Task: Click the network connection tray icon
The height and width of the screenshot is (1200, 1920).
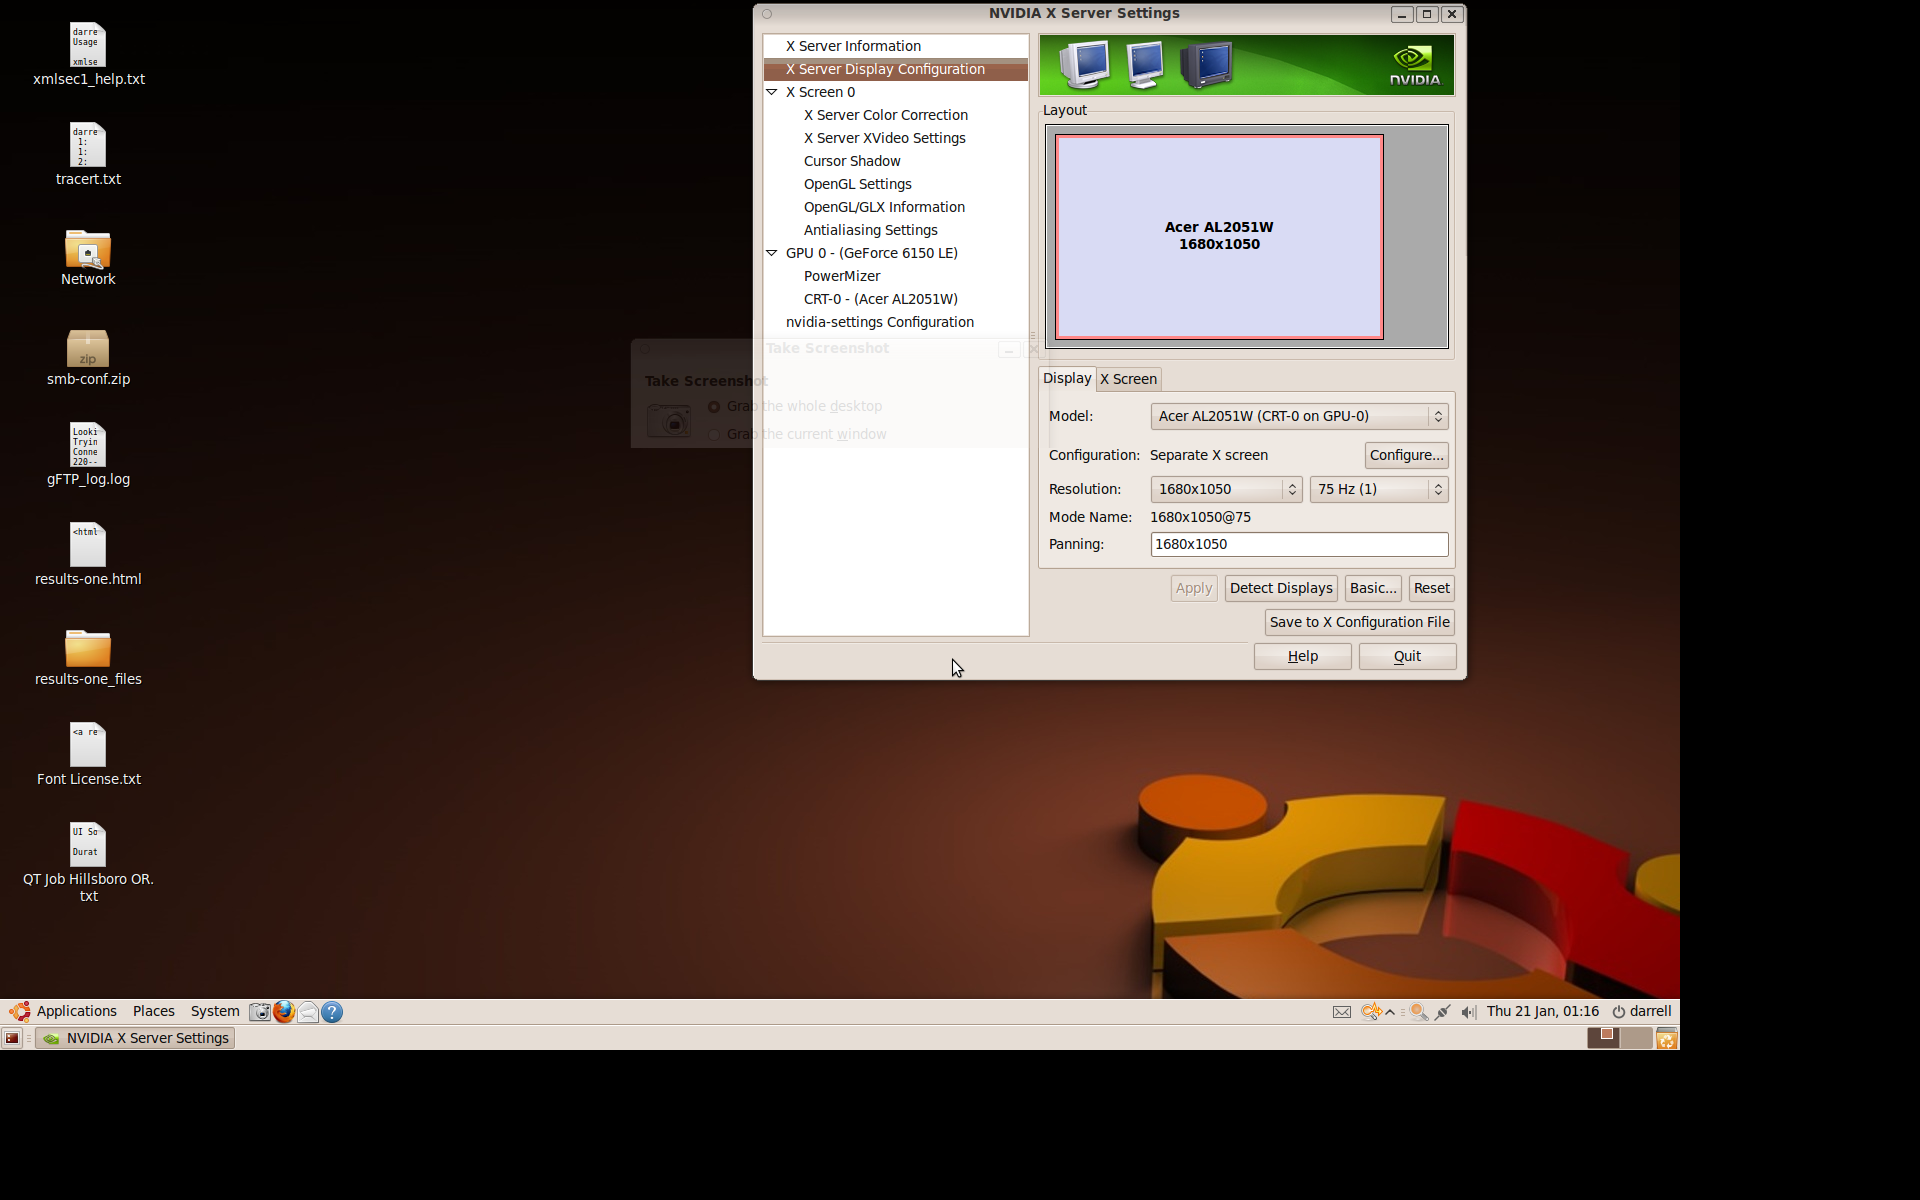Action: (1442, 1012)
